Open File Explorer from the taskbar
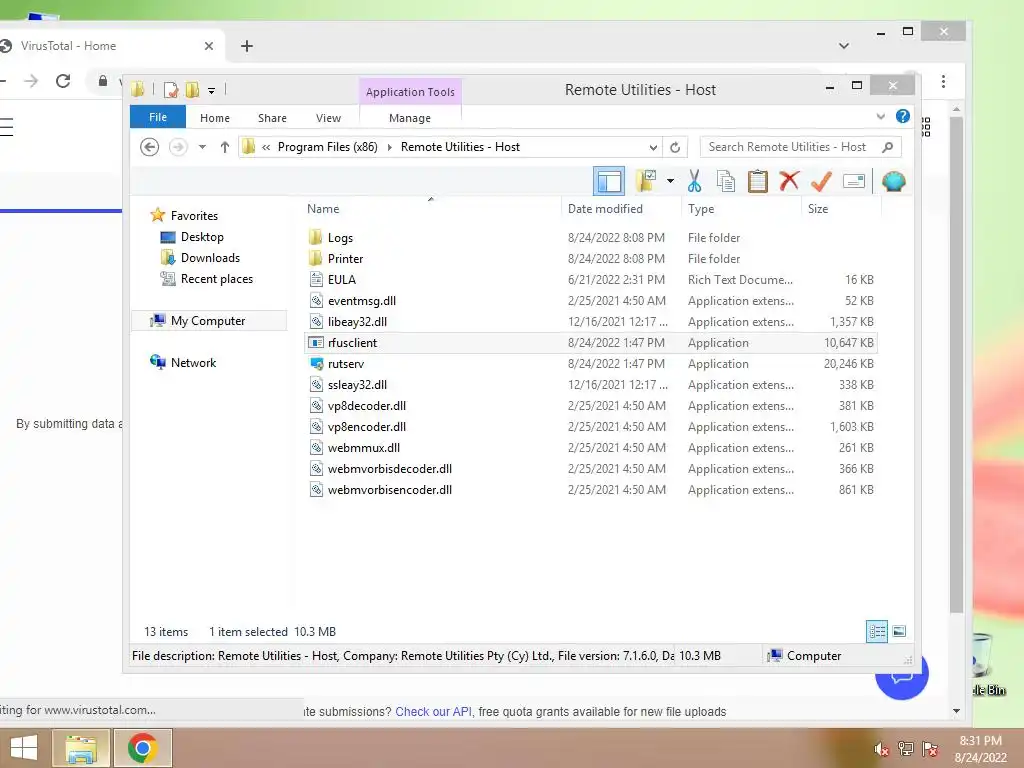 click(81, 748)
